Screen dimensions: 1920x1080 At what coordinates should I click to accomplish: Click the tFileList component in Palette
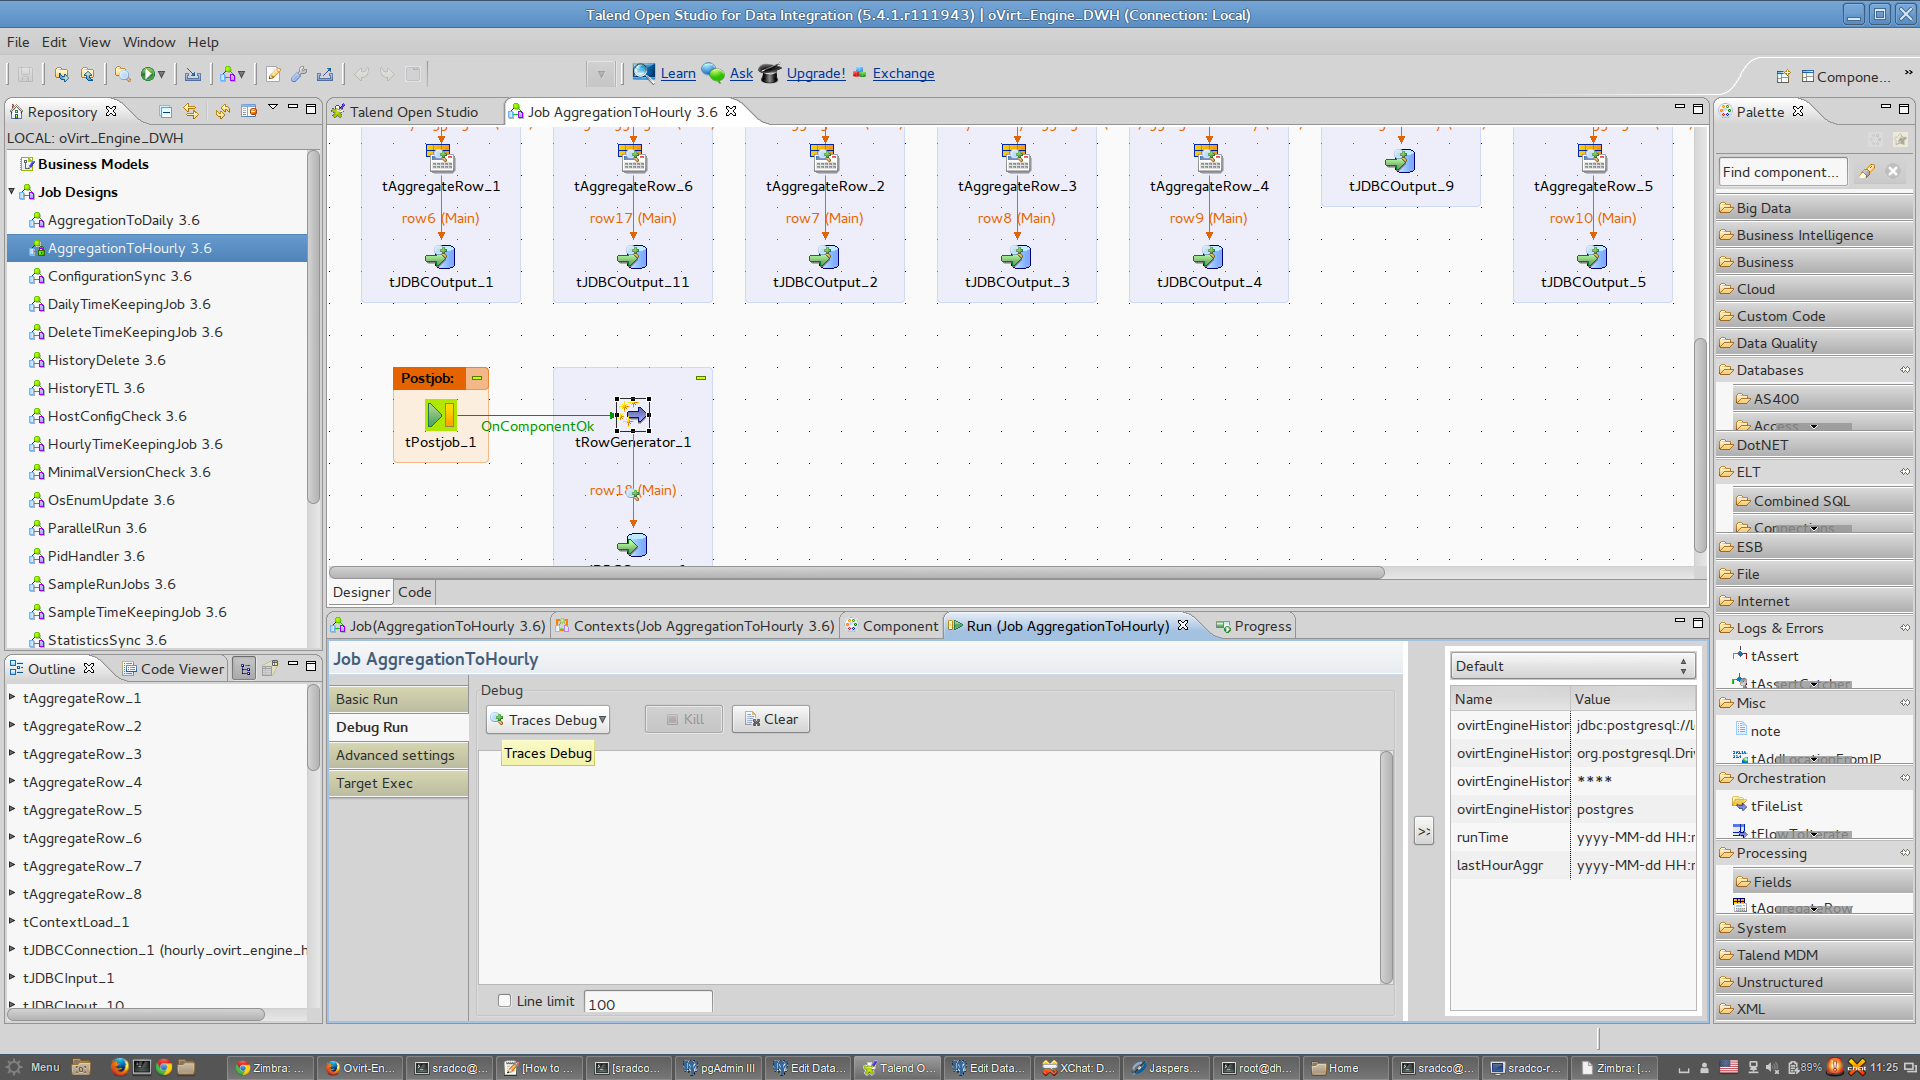click(x=1776, y=806)
